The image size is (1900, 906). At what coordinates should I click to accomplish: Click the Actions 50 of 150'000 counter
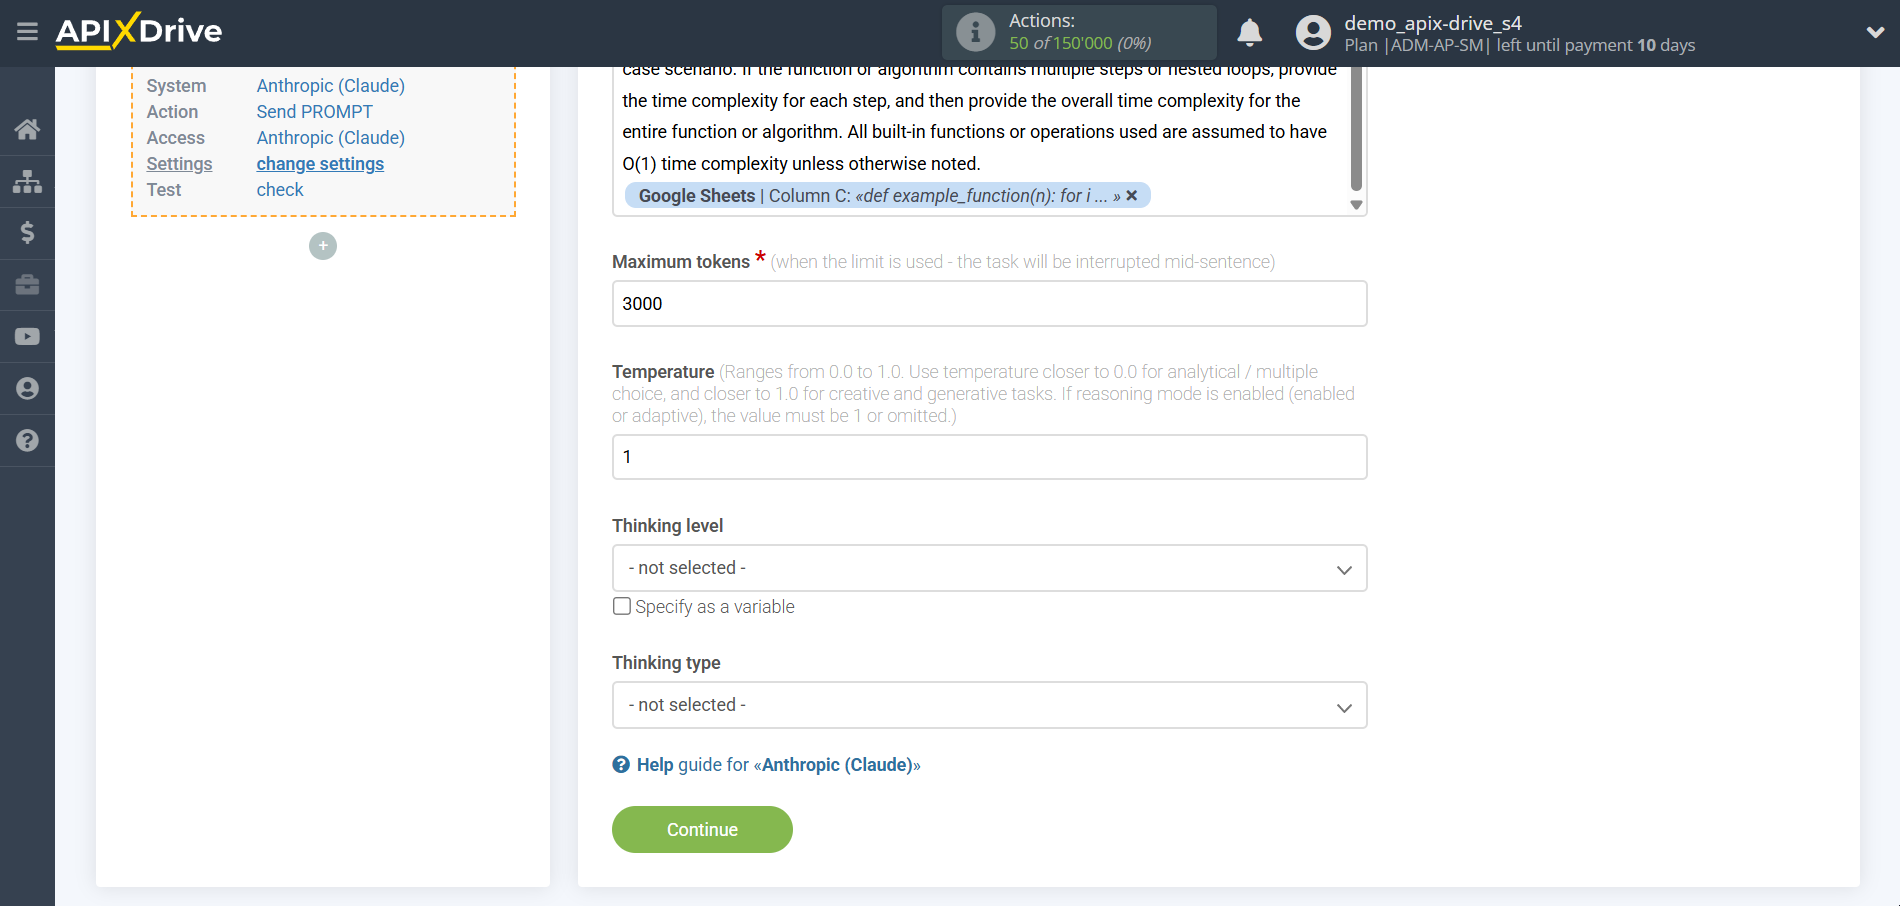pos(1080,43)
